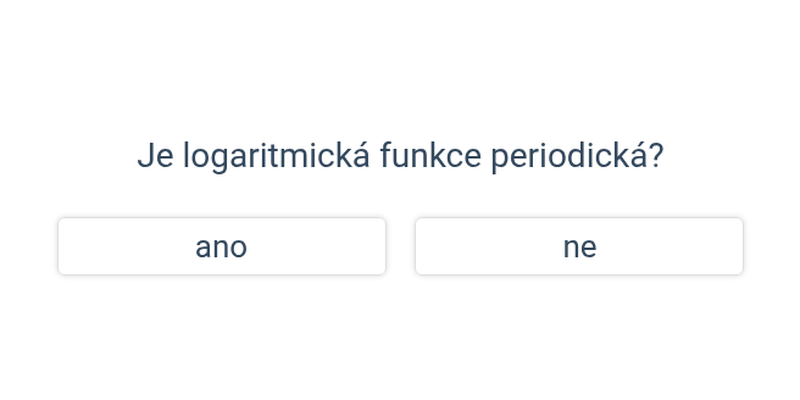Select "ne" as the answer
The width and height of the screenshot is (800, 400).
coord(579,246)
